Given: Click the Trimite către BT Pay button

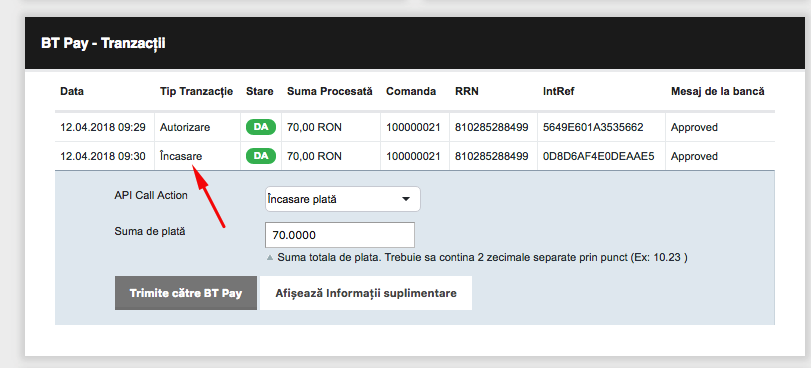Looking at the screenshot, I should [186, 293].
